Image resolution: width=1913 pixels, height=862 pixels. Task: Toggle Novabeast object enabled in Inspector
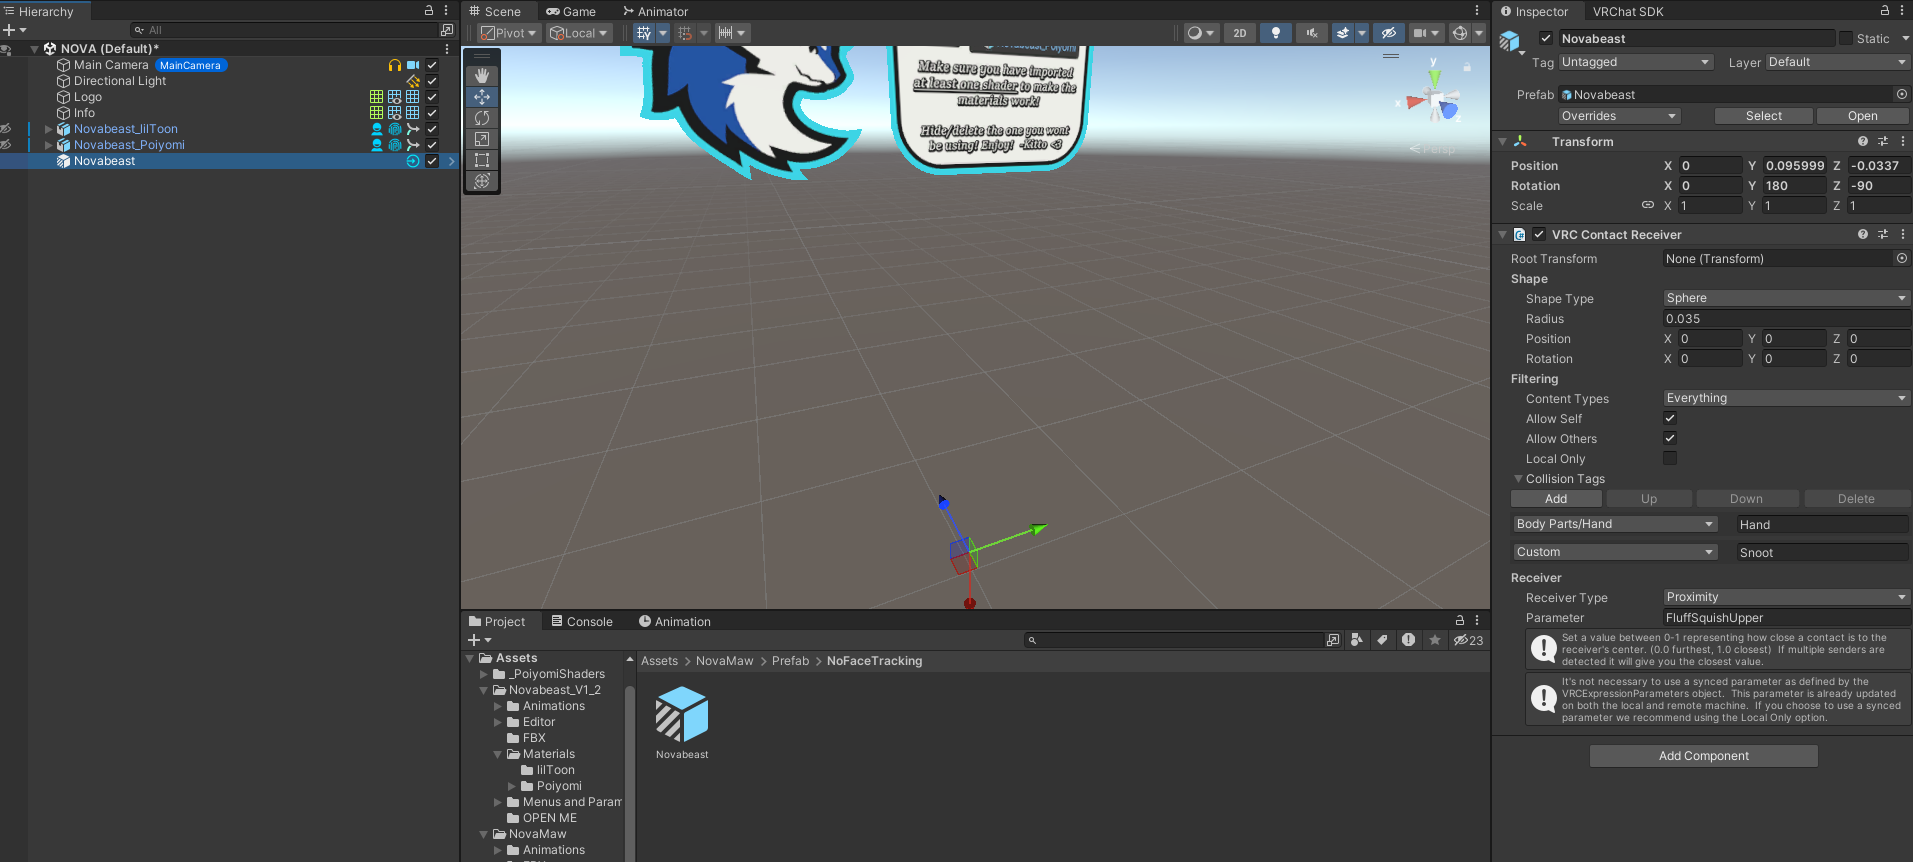(1546, 38)
